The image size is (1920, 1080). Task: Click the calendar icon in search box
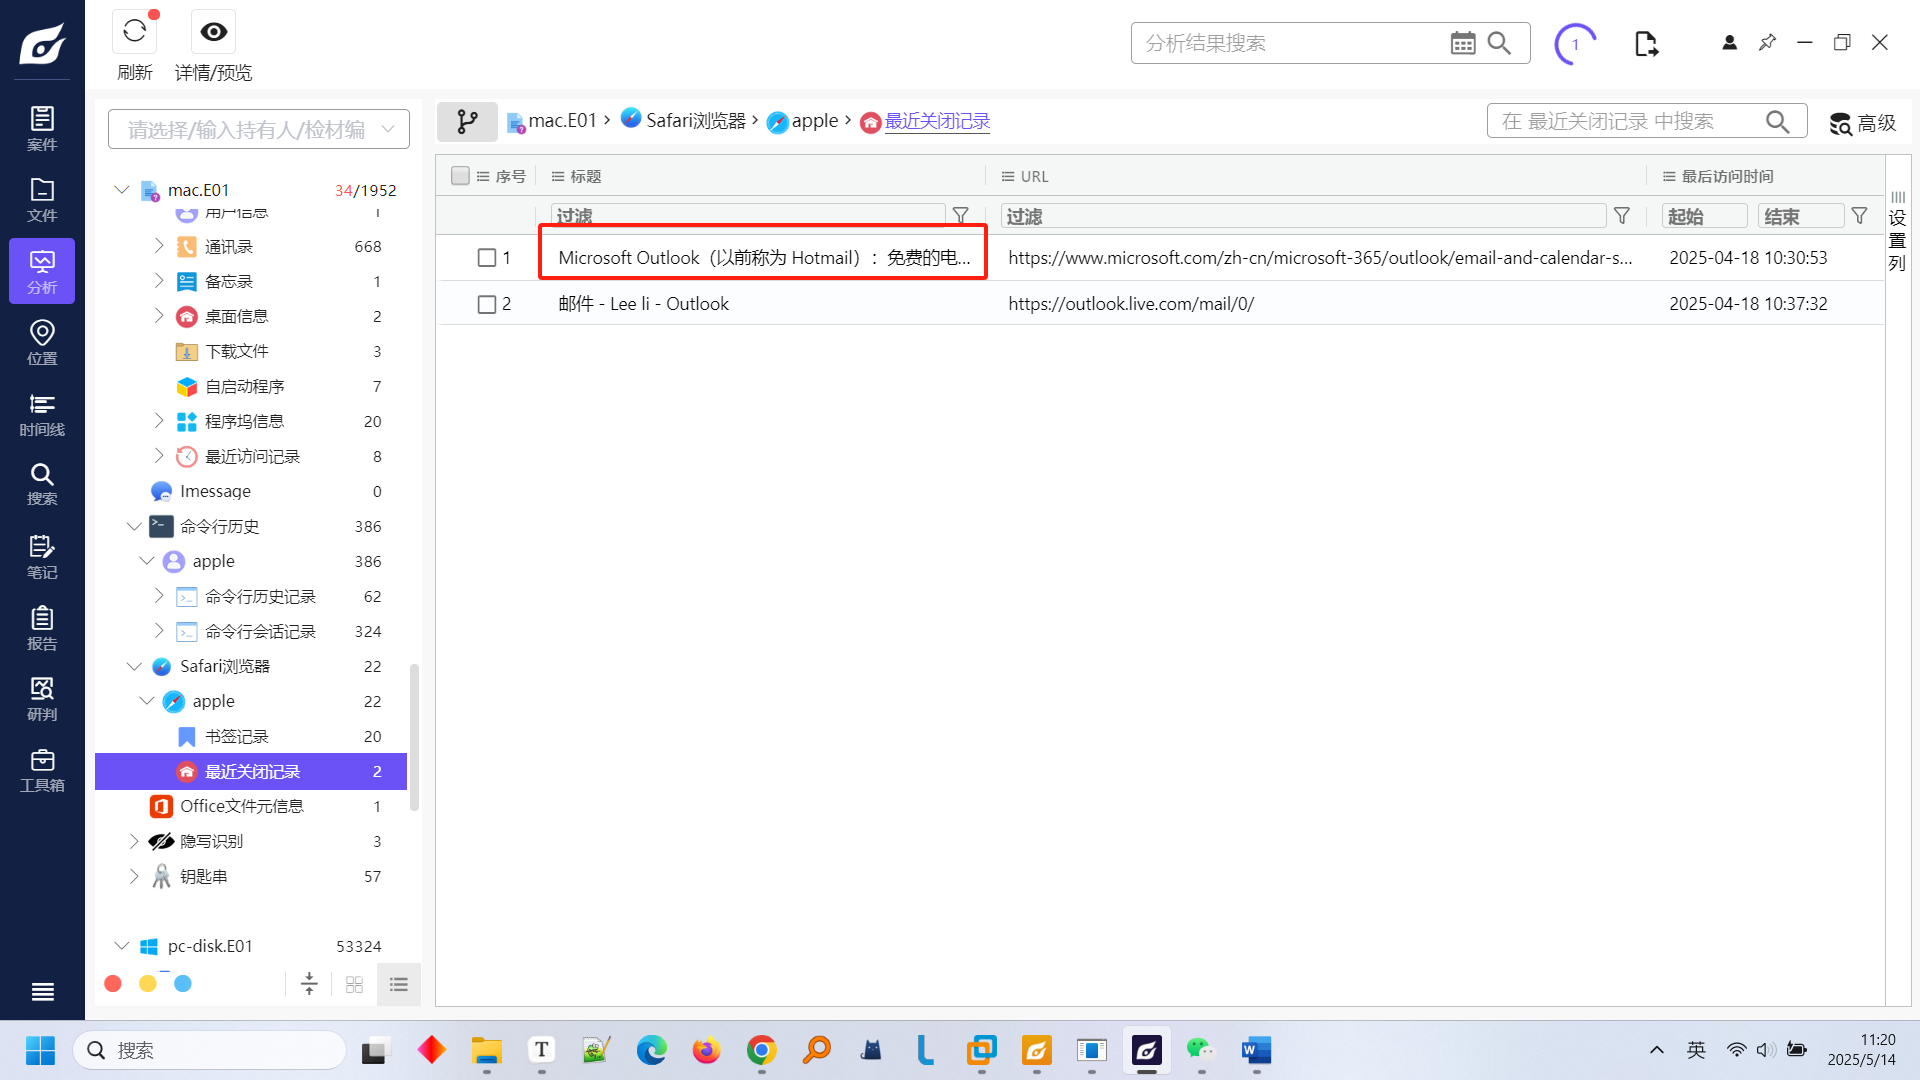(x=1463, y=43)
